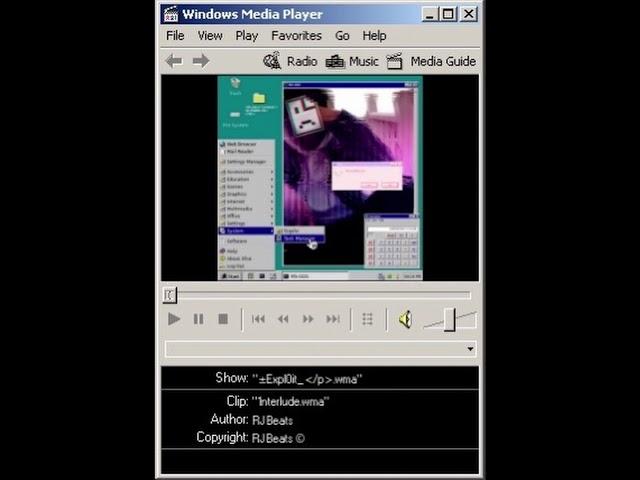Open the File menu
The width and height of the screenshot is (640, 480).
[175, 36]
